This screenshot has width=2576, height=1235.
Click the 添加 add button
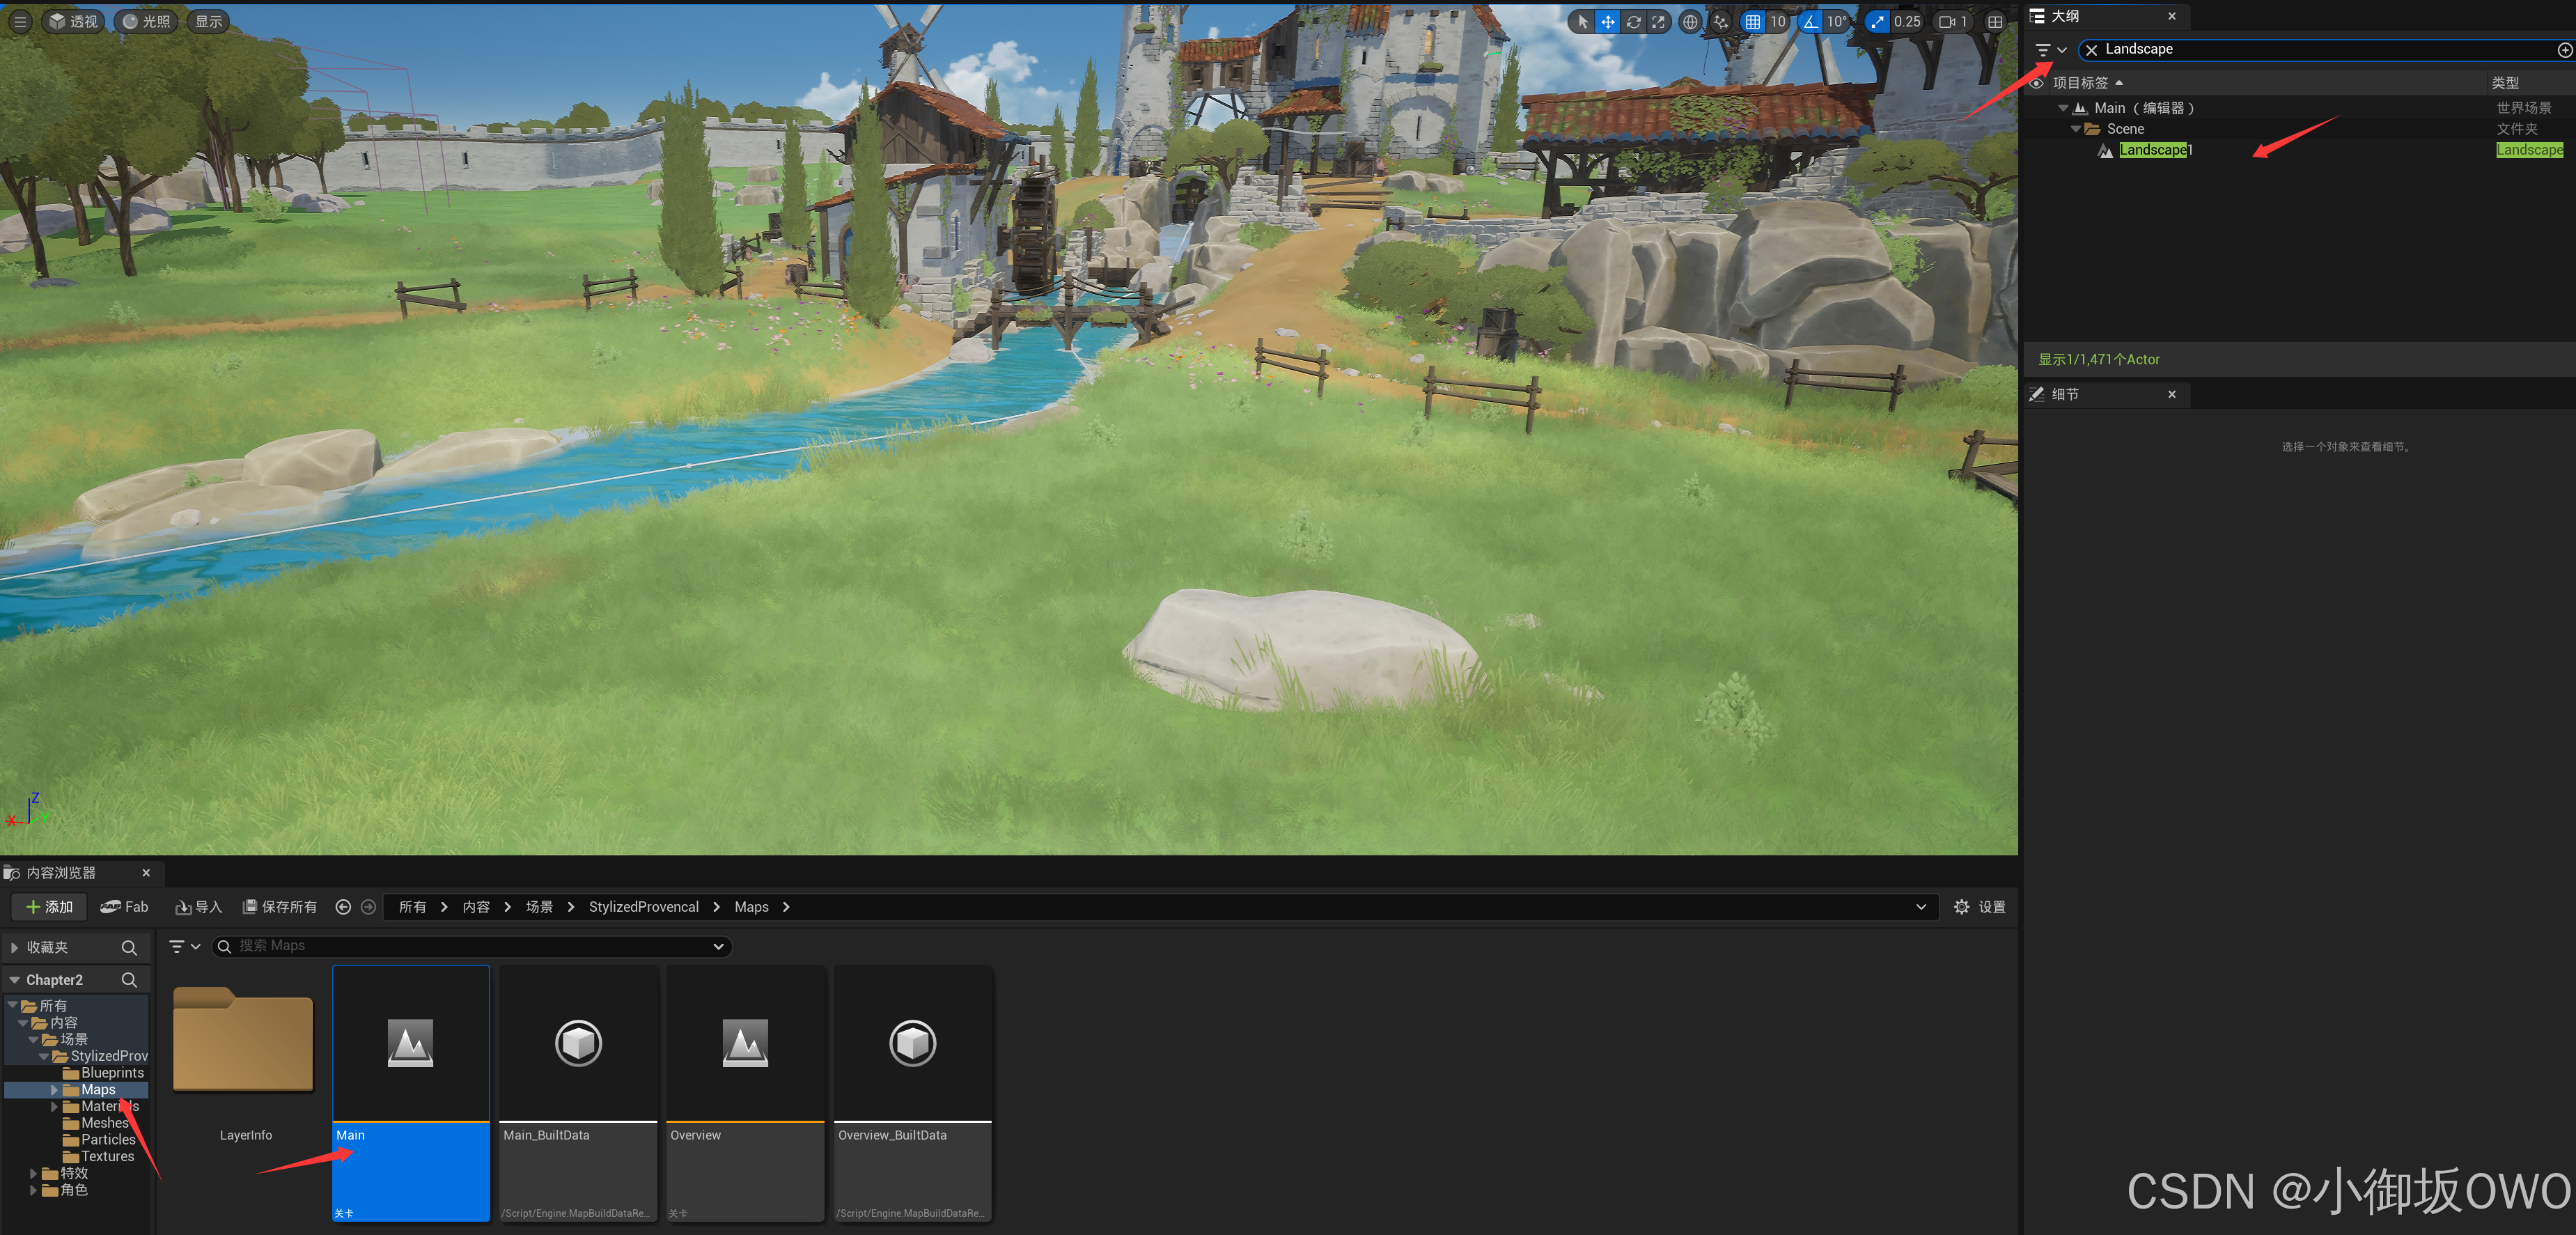[x=50, y=906]
